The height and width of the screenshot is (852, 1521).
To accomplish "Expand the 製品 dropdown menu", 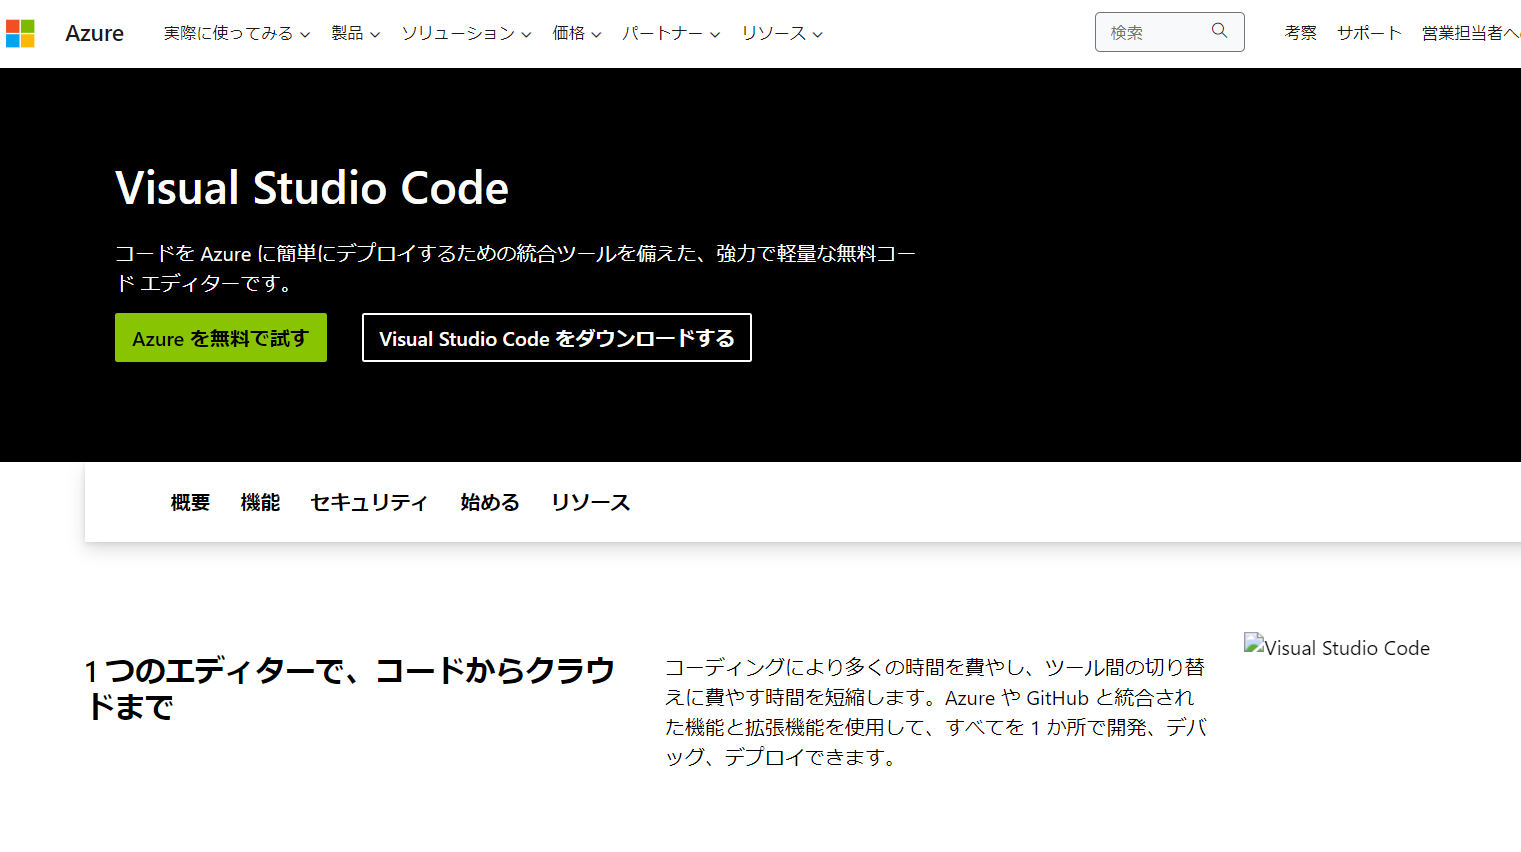I will 356,33.
